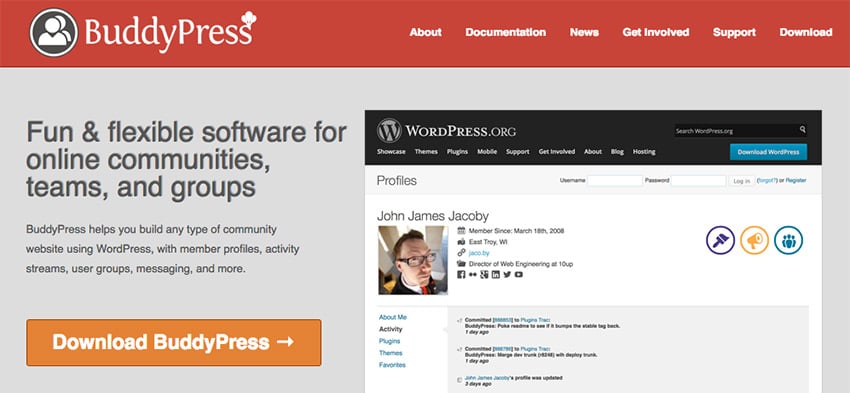Click the Register link
850x393 pixels.
[796, 181]
